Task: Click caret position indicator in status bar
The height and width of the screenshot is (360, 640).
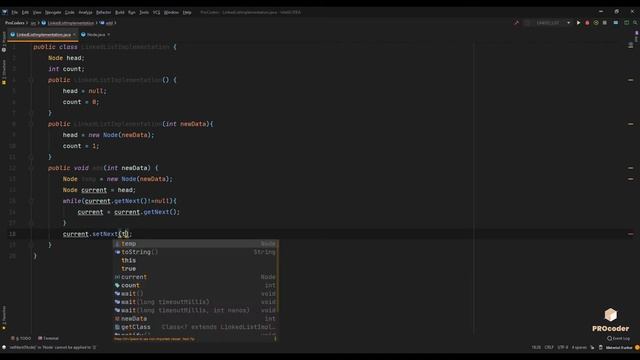Action: [x=536, y=348]
